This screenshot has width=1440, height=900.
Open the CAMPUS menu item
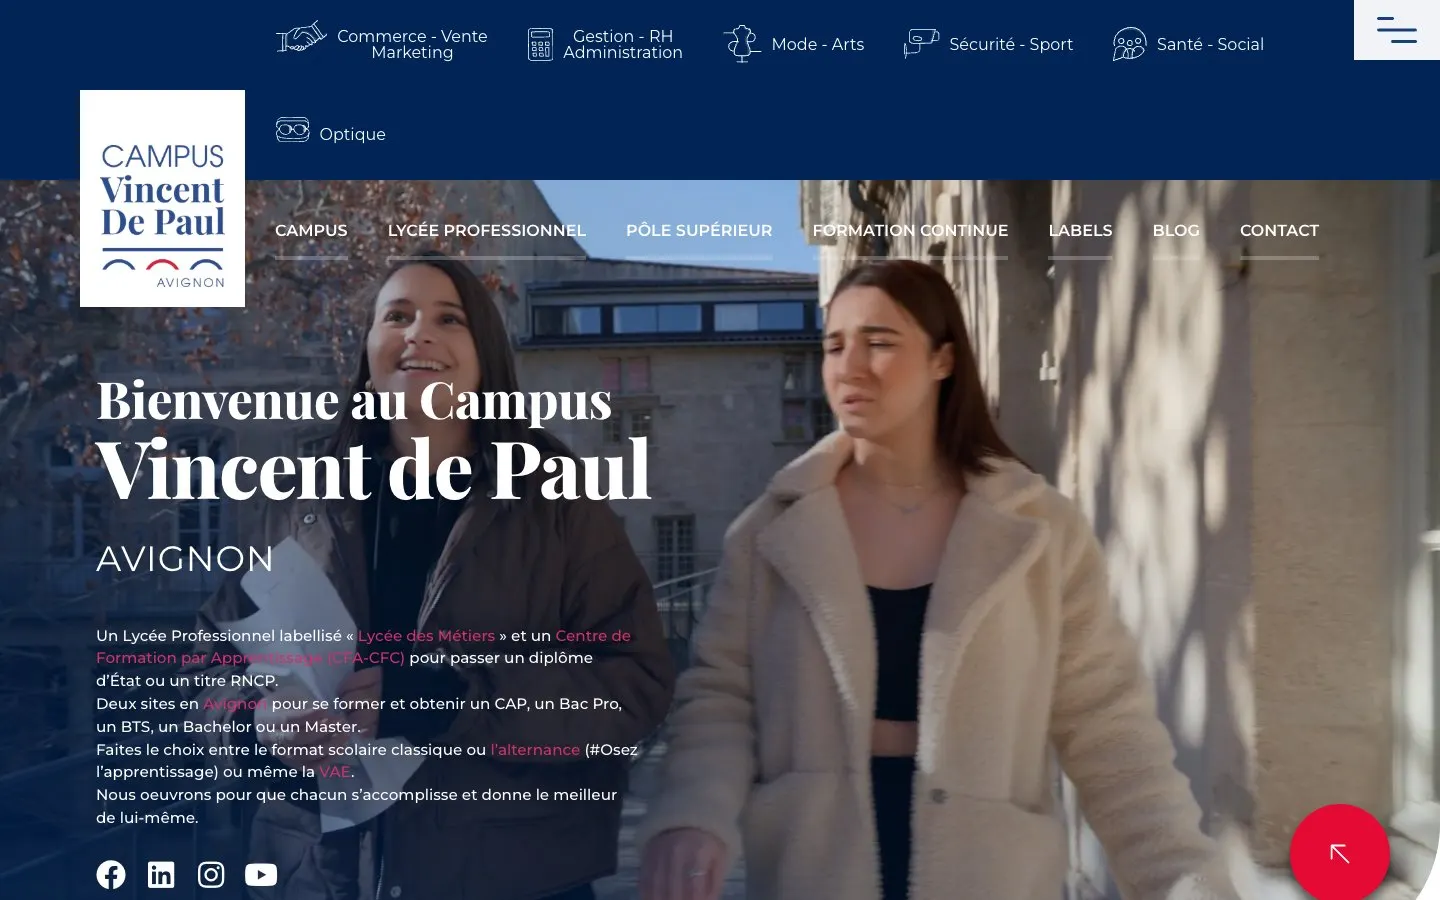click(x=311, y=230)
